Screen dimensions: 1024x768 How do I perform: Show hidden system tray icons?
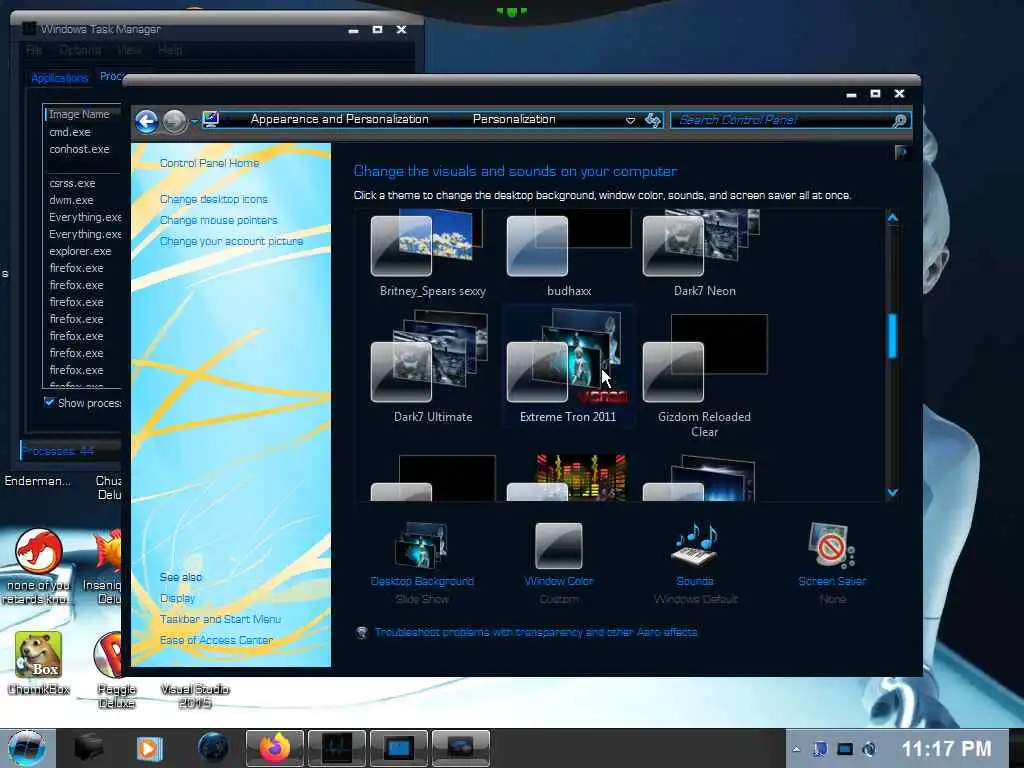click(x=796, y=749)
